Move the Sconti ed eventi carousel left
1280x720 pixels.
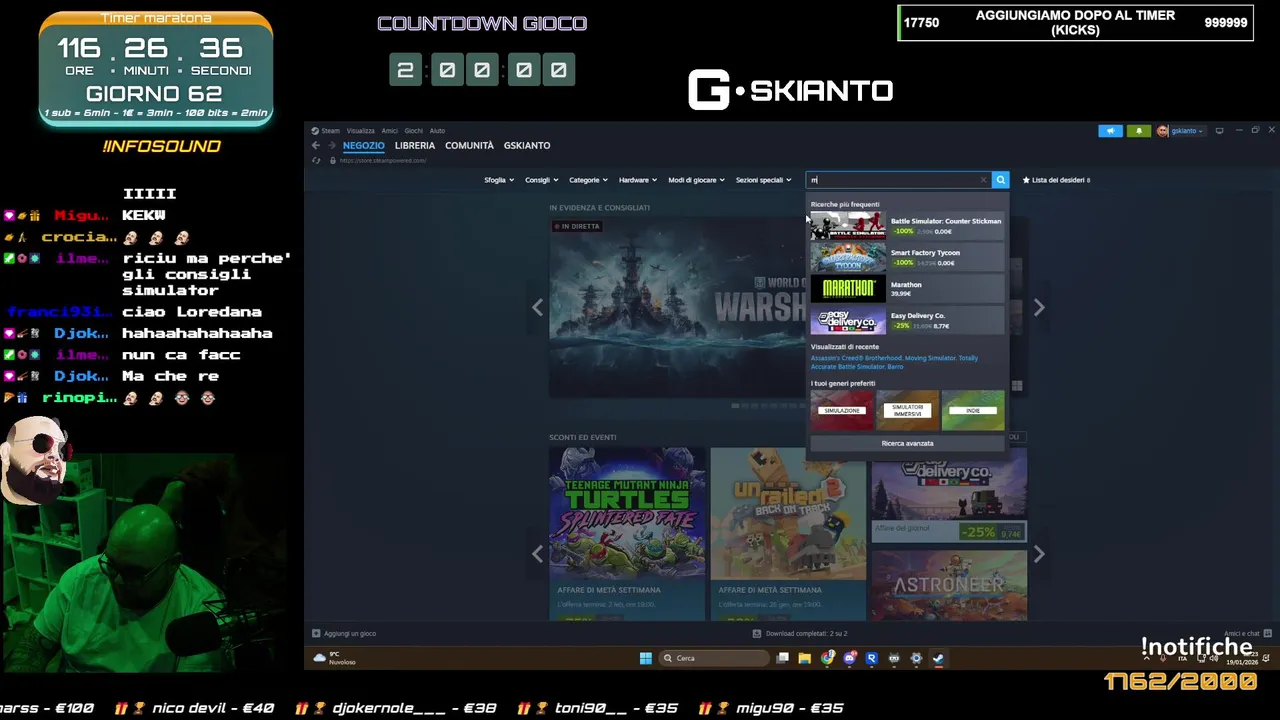click(x=538, y=553)
